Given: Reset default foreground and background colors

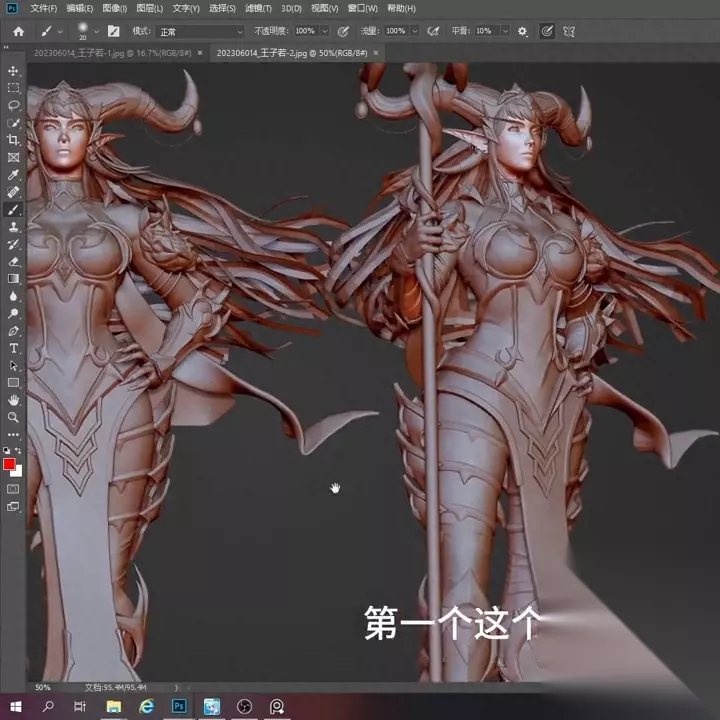Looking at the screenshot, I should 6,451.
